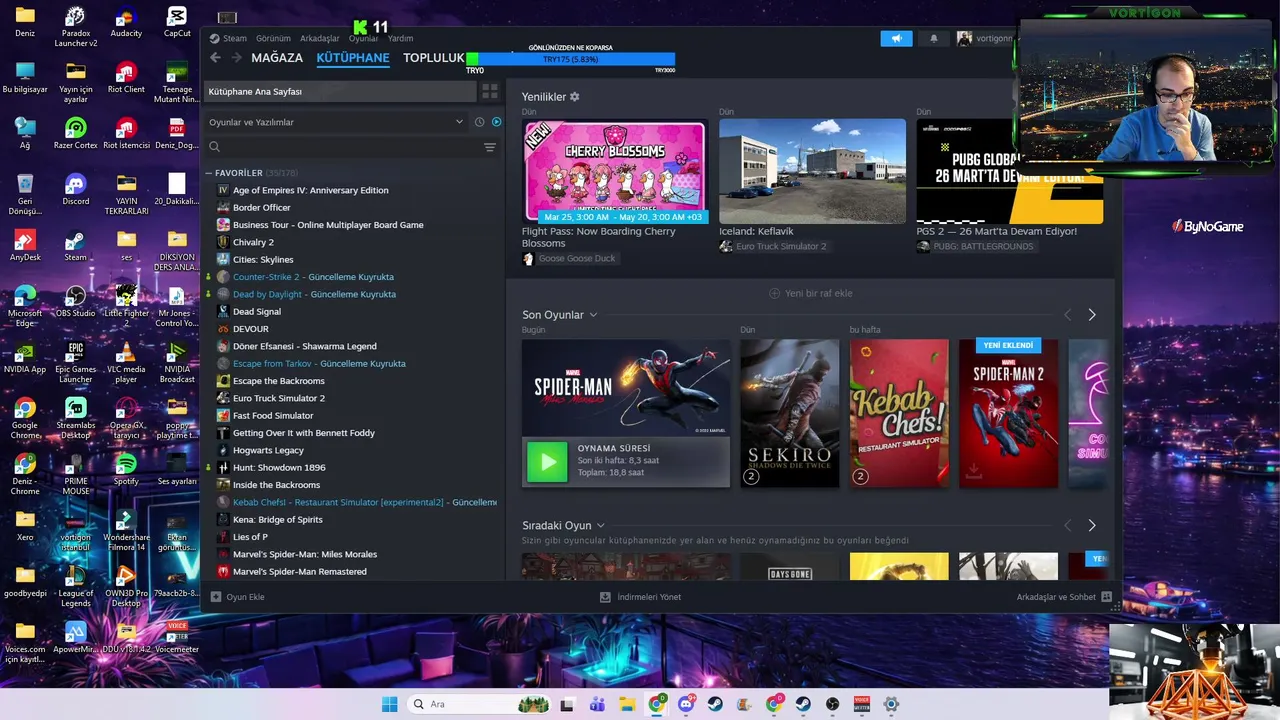Open vortigonn account dropdown
1280x720 pixels.
click(986, 38)
